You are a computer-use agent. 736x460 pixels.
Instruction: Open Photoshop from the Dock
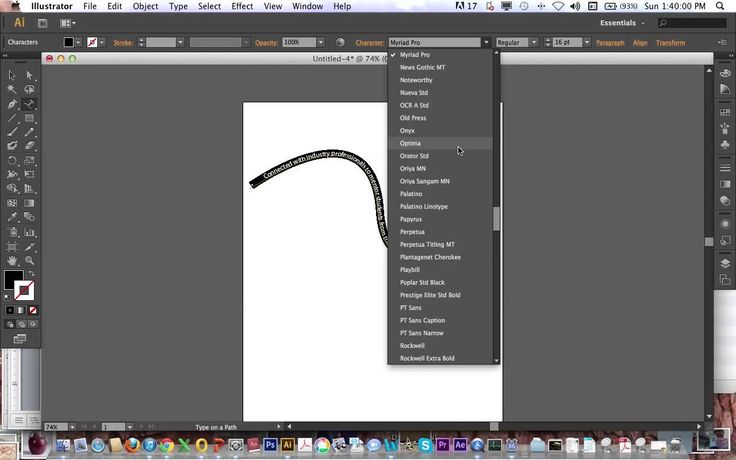coord(270,443)
